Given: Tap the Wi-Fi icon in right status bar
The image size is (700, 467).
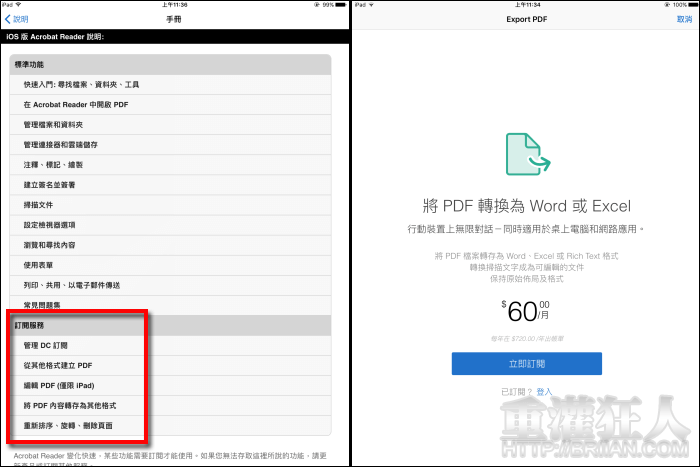Looking at the screenshot, I should click(379, 5).
